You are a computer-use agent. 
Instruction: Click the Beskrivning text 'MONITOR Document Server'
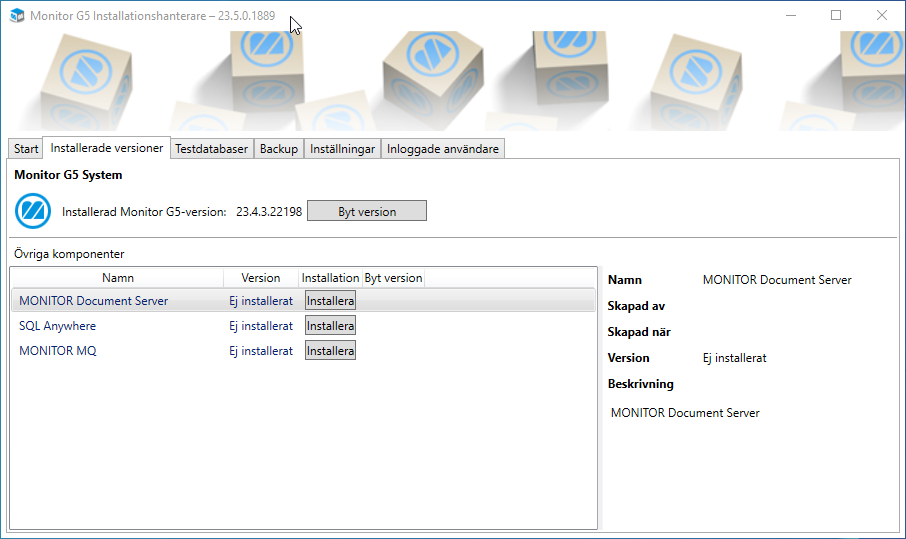(x=685, y=412)
